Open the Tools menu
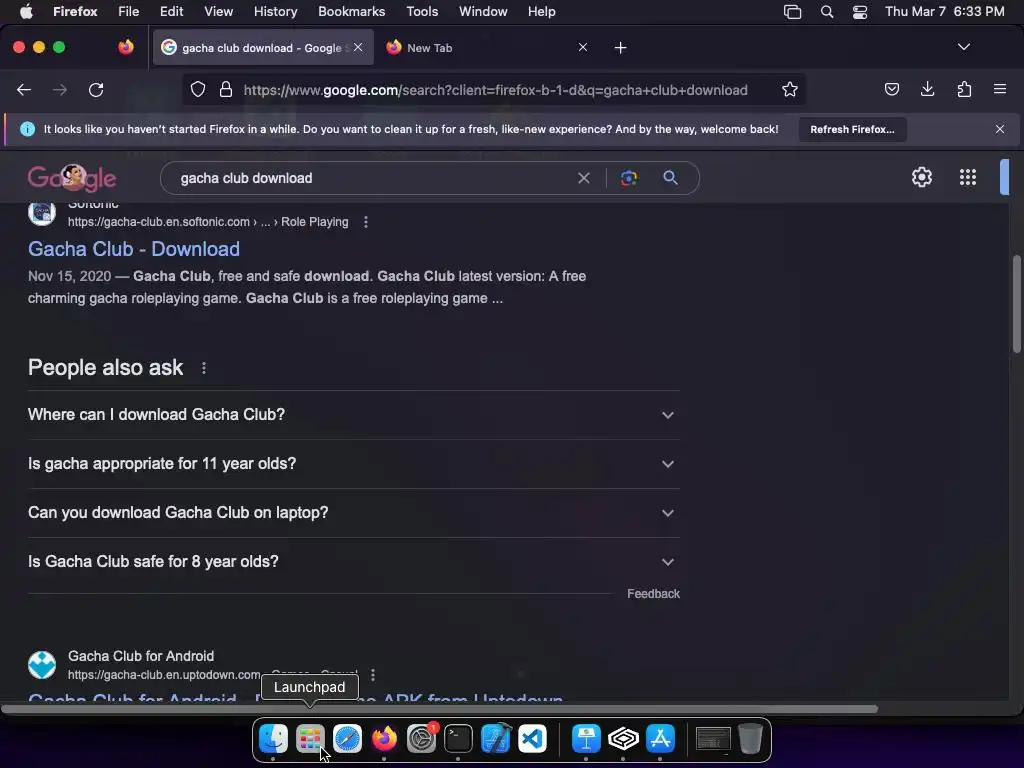The width and height of the screenshot is (1024, 768). click(x=422, y=12)
